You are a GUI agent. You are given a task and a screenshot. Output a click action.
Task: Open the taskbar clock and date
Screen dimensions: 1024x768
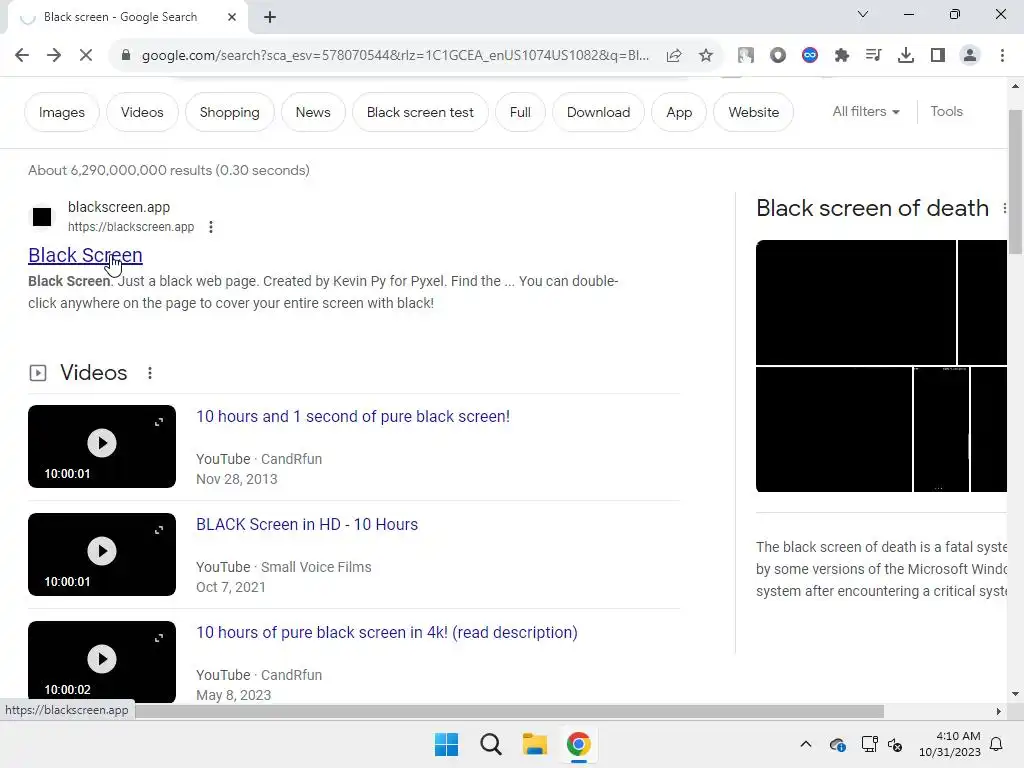point(950,744)
